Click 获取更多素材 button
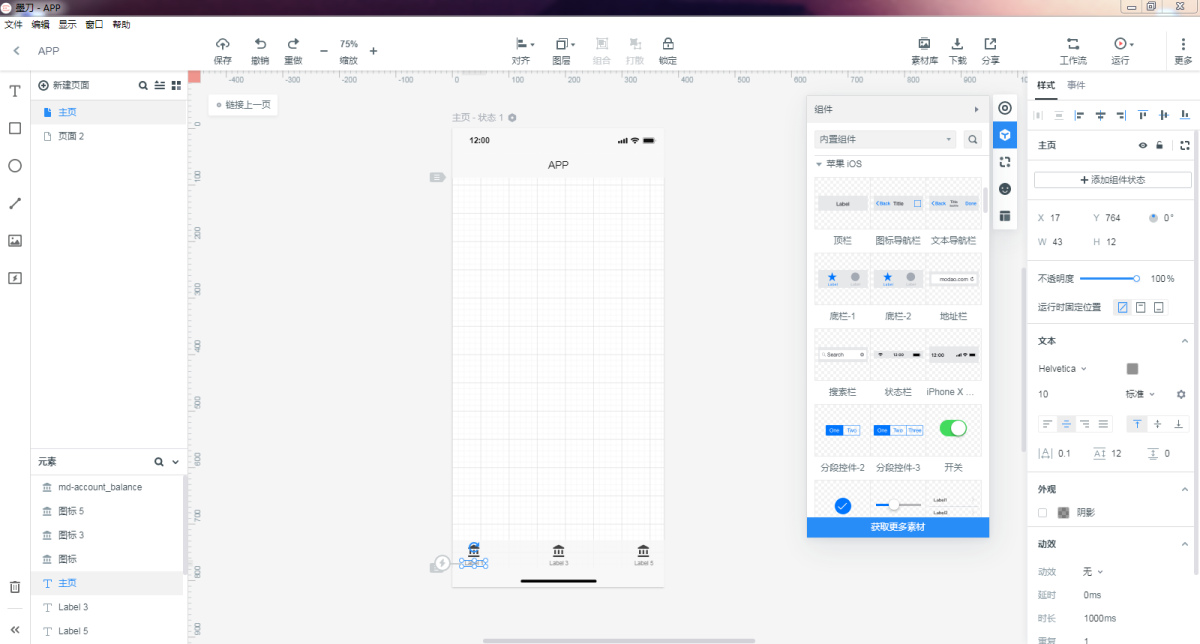This screenshot has height=644, width=1200. (897, 527)
